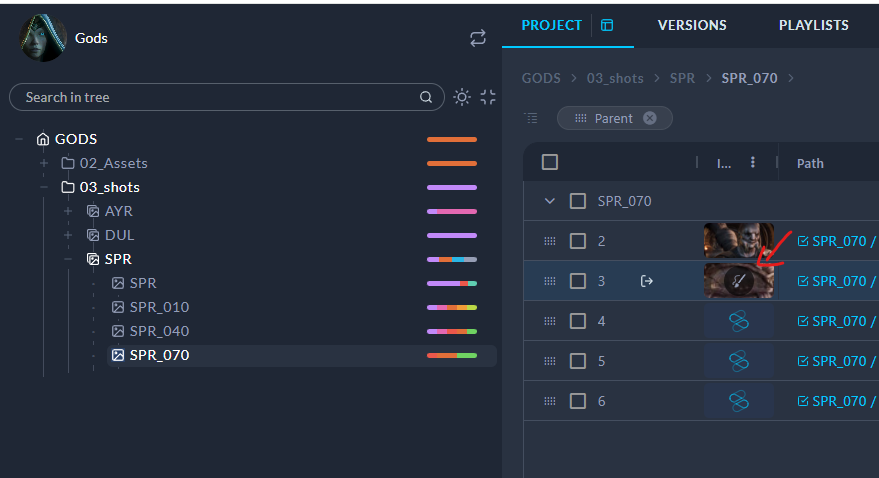The image size is (879, 478).
Task: Collapse the SPR_070 group chevron
Action: click(549, 201)
